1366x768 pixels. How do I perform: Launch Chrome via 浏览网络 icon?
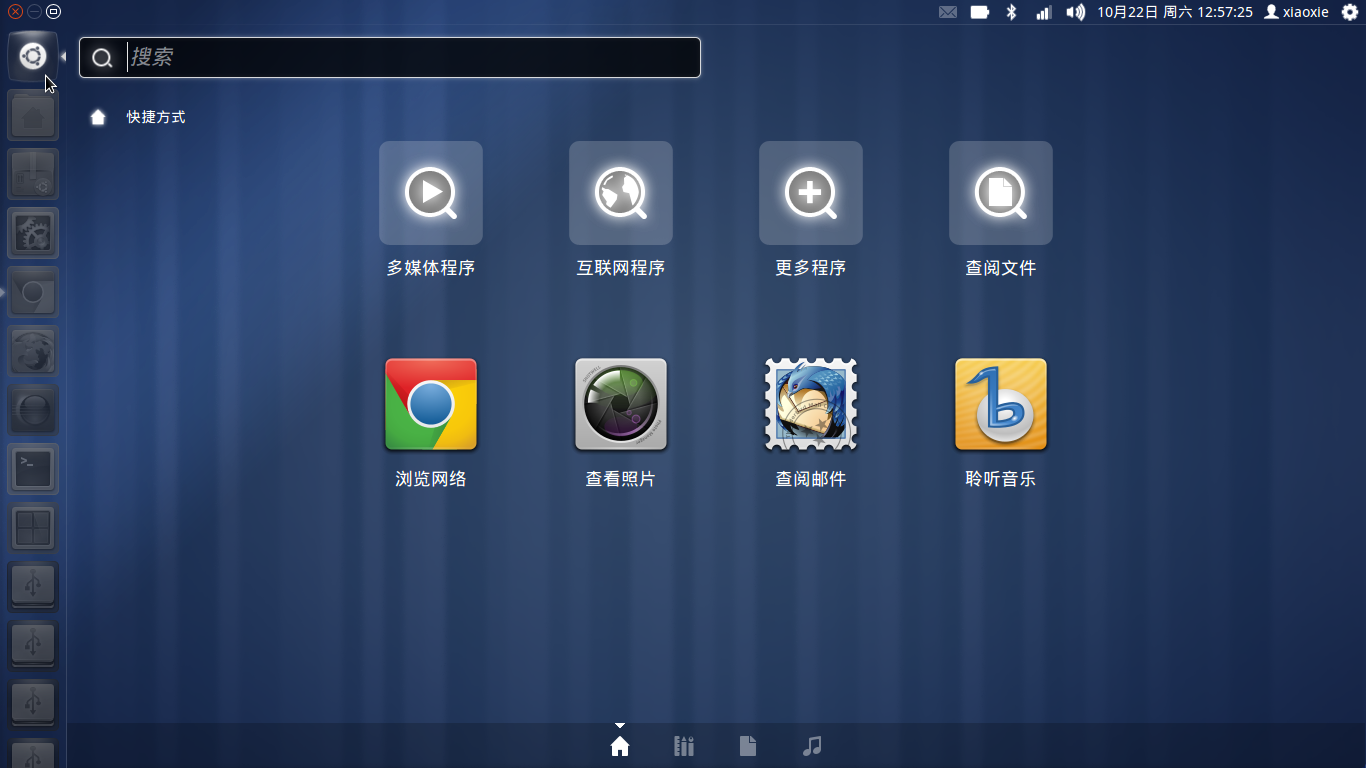coord(431,405)
